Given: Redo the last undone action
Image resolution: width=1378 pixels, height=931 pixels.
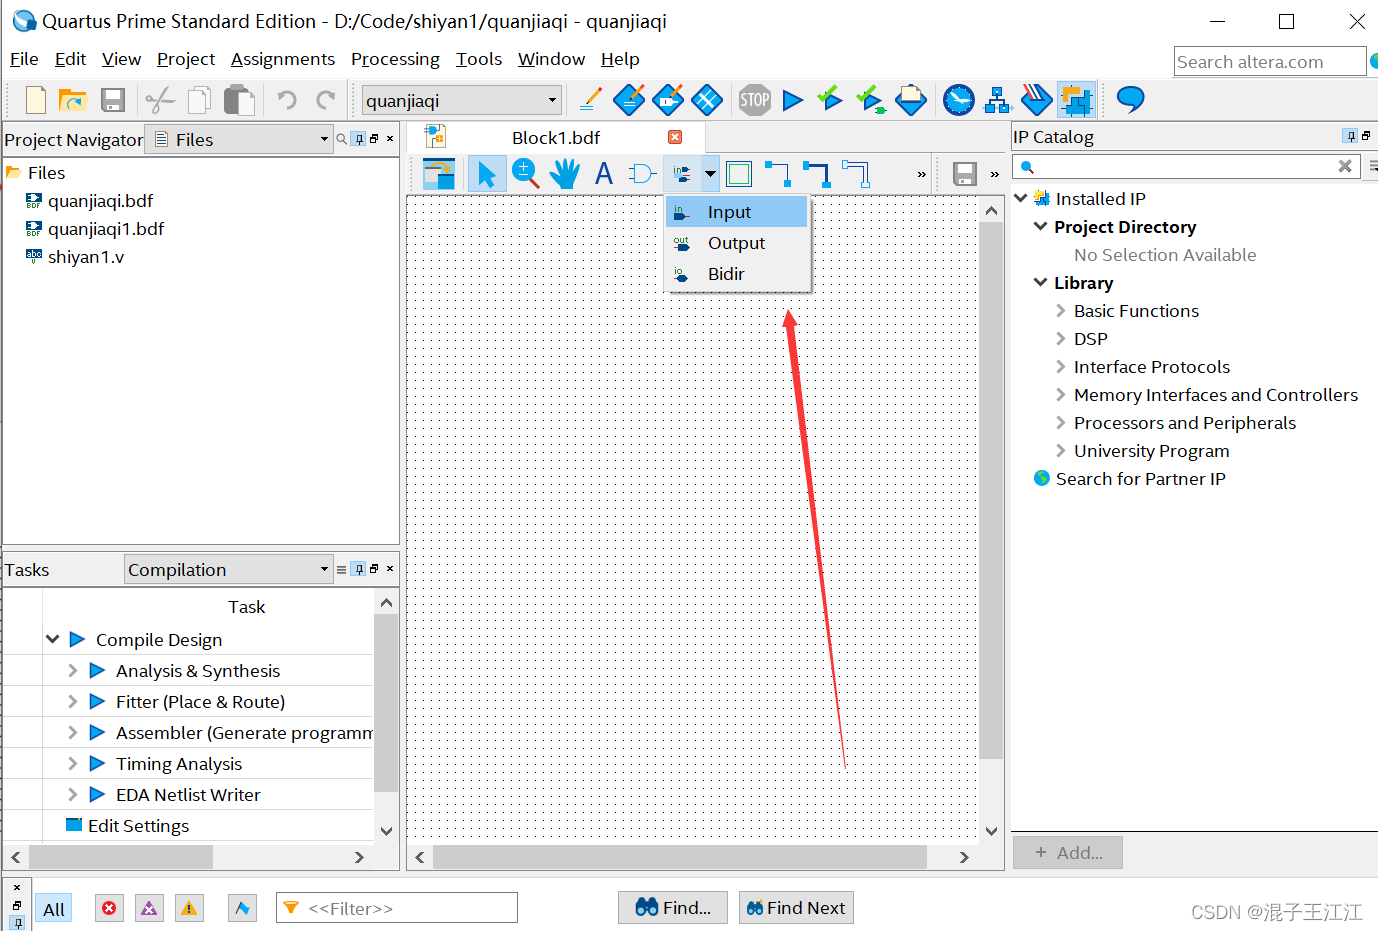Looking at the screenshot, I should tap(326, 100).
